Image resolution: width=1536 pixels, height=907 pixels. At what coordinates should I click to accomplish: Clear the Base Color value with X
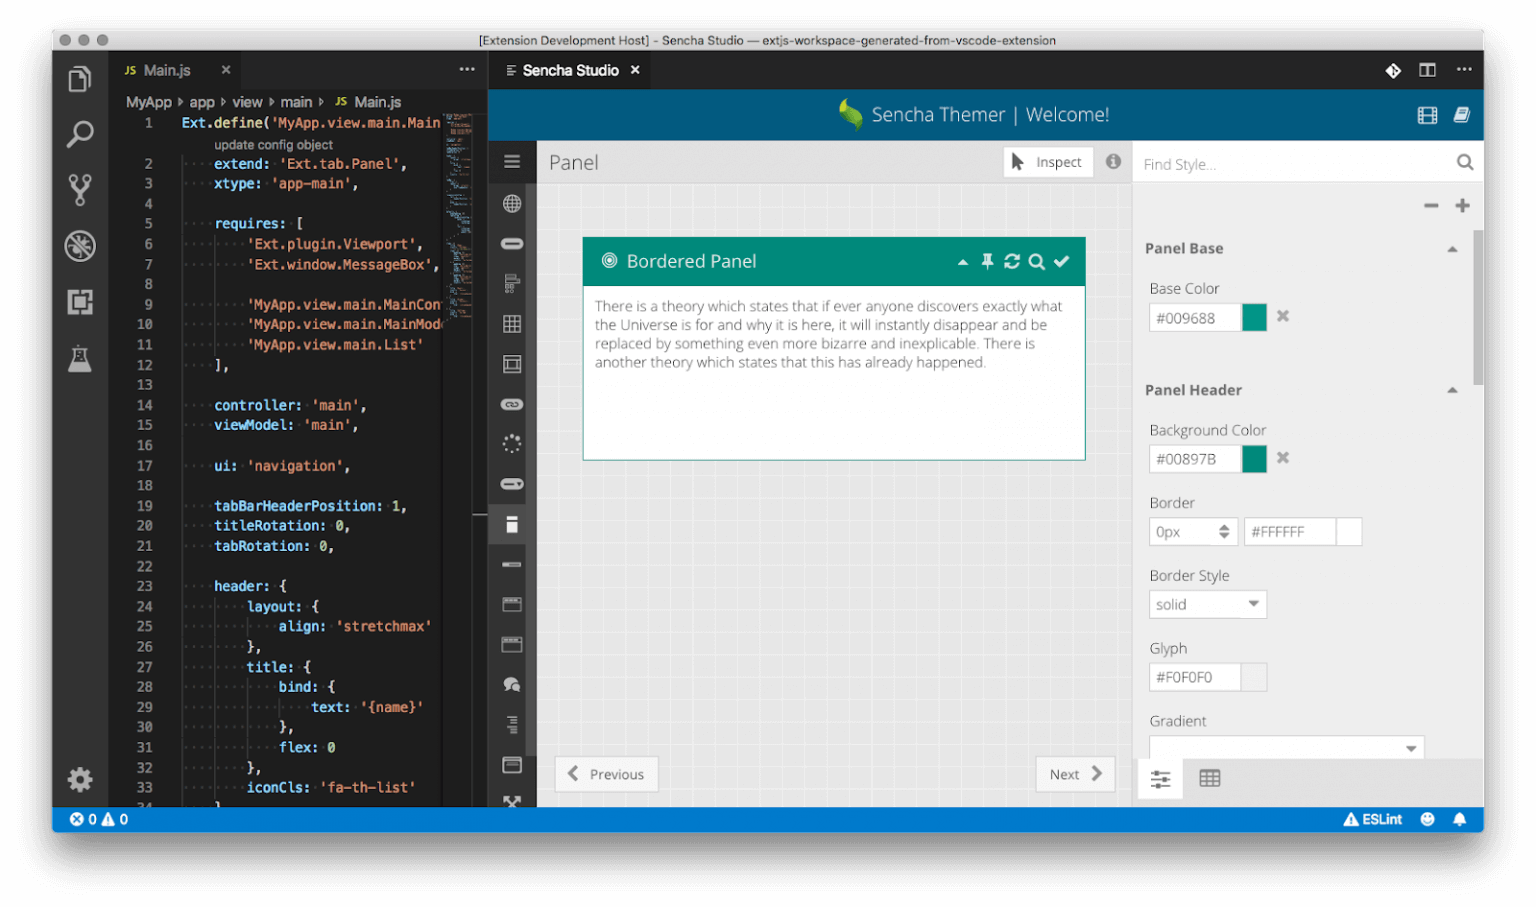1283,317
